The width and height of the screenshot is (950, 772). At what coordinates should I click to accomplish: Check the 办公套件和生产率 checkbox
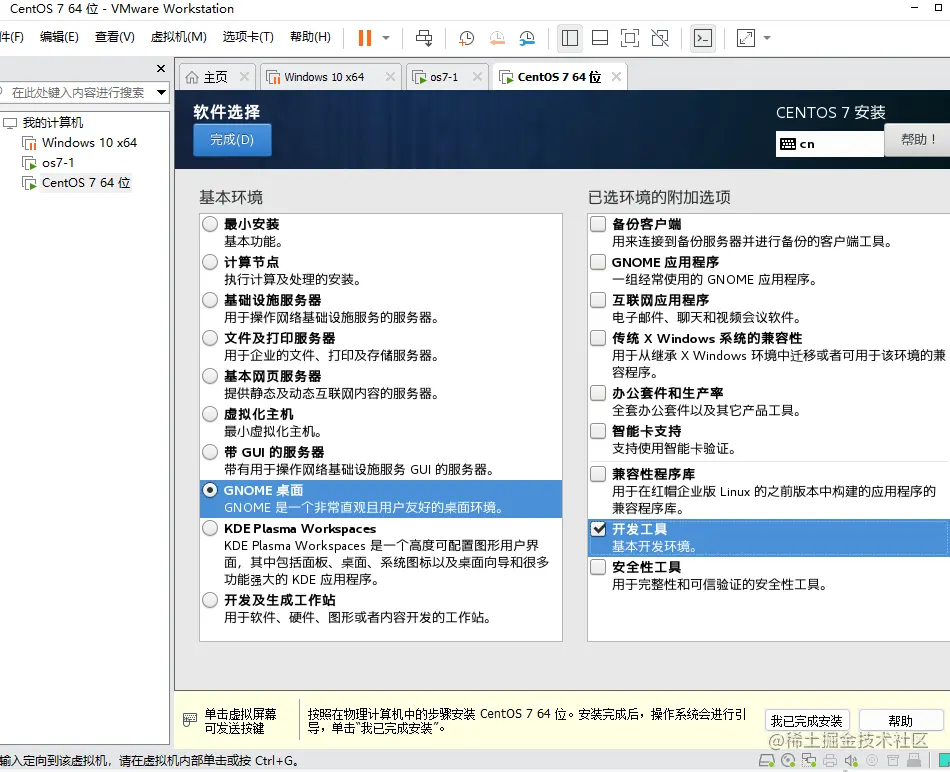(x=598, y=393)
